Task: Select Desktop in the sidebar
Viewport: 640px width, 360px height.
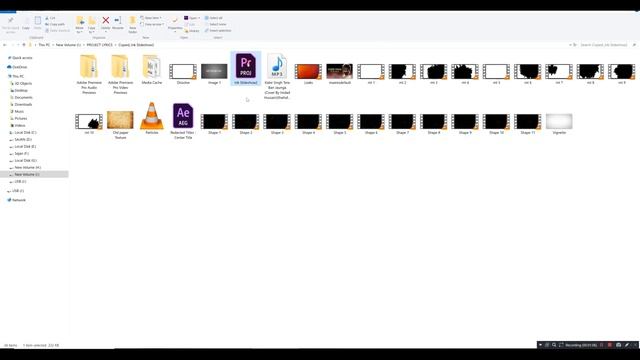Action: 19,90
